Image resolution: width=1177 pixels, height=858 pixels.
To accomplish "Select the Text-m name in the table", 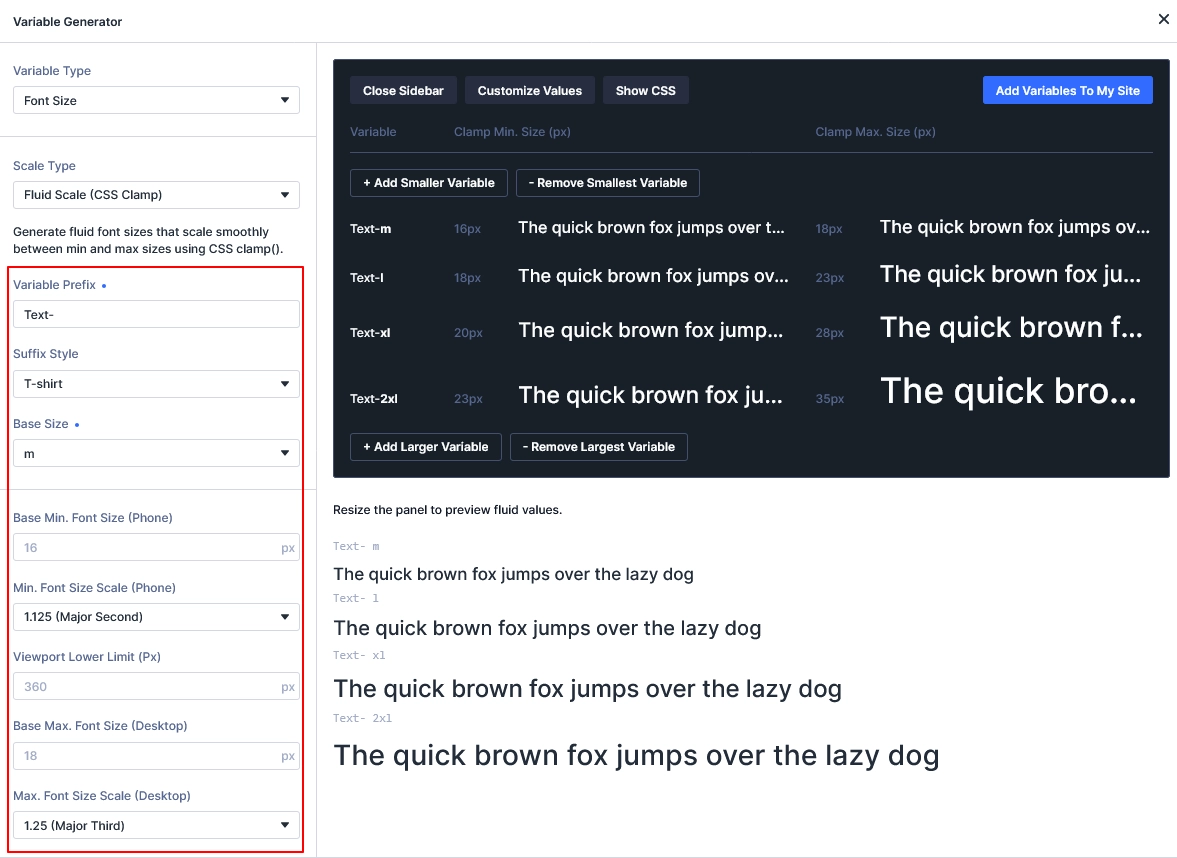I will 370,229.
